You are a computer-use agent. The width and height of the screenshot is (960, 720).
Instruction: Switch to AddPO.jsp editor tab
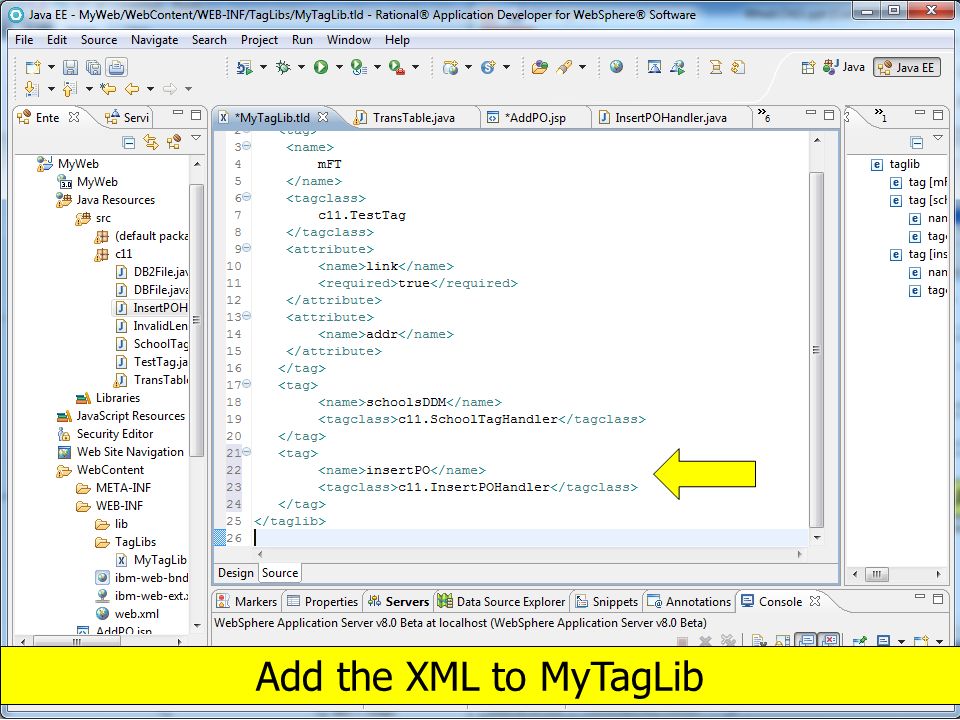(x=534, y=118)
